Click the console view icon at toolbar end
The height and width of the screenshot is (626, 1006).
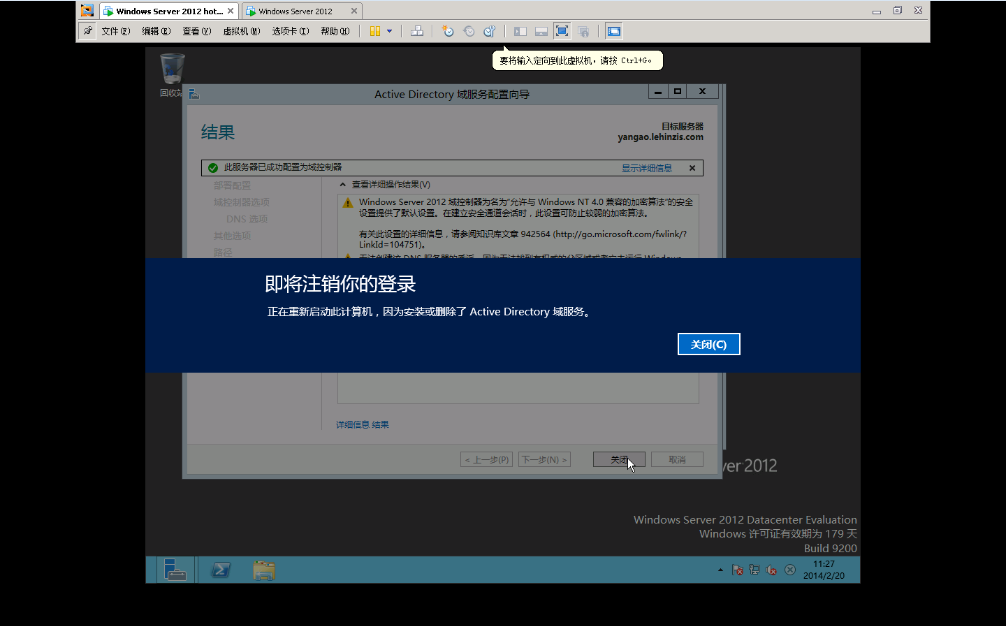point(613,31)
